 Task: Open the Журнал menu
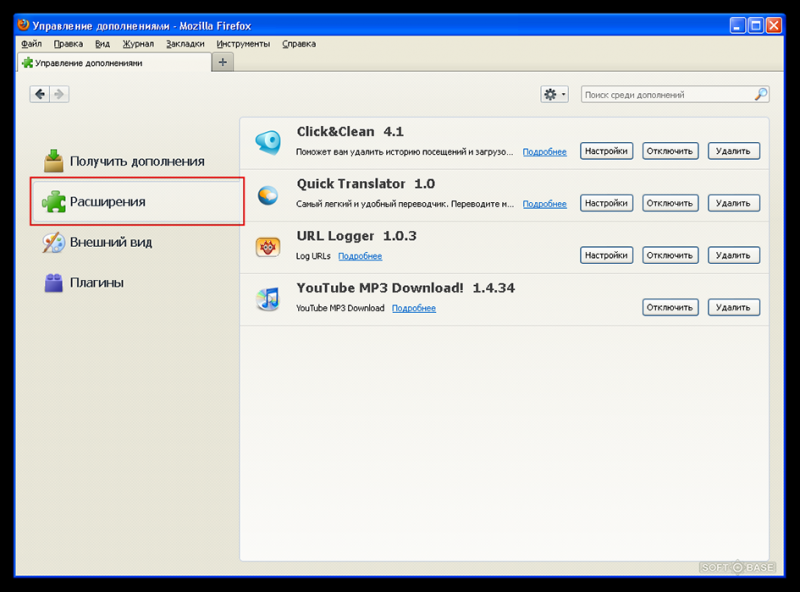tap(138, 44)
